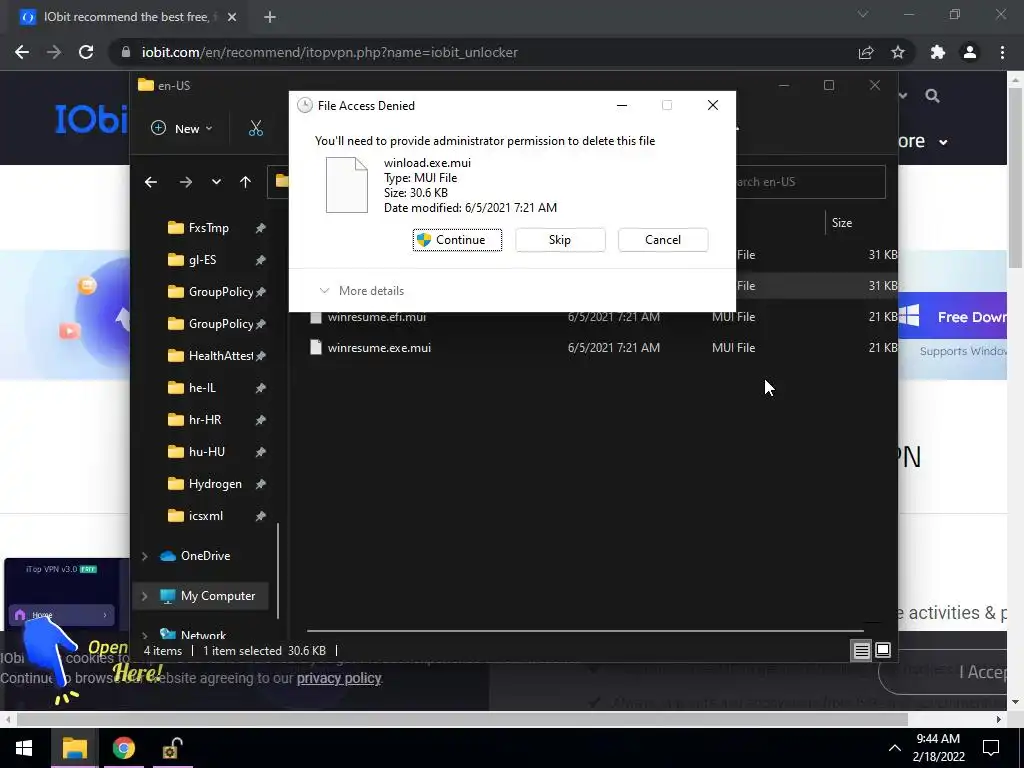Open recent locations dropdown in Explorer

point(216,182)
